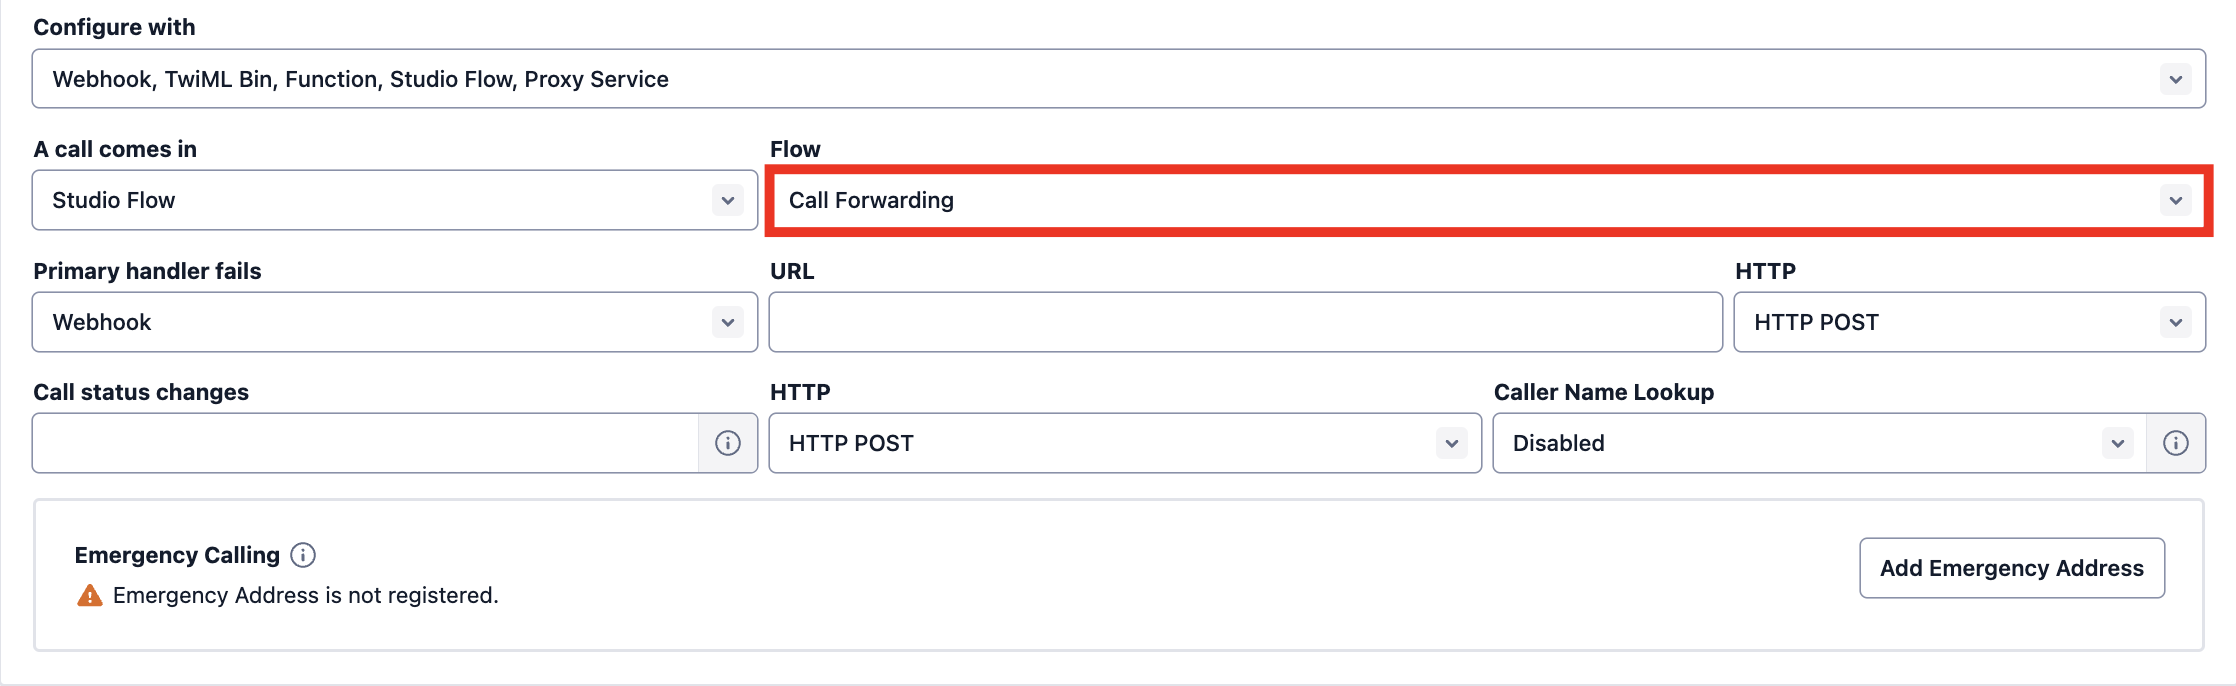Click the Caller Name Lookup label
The image size is (2236, 686).
click(1603, 392)
